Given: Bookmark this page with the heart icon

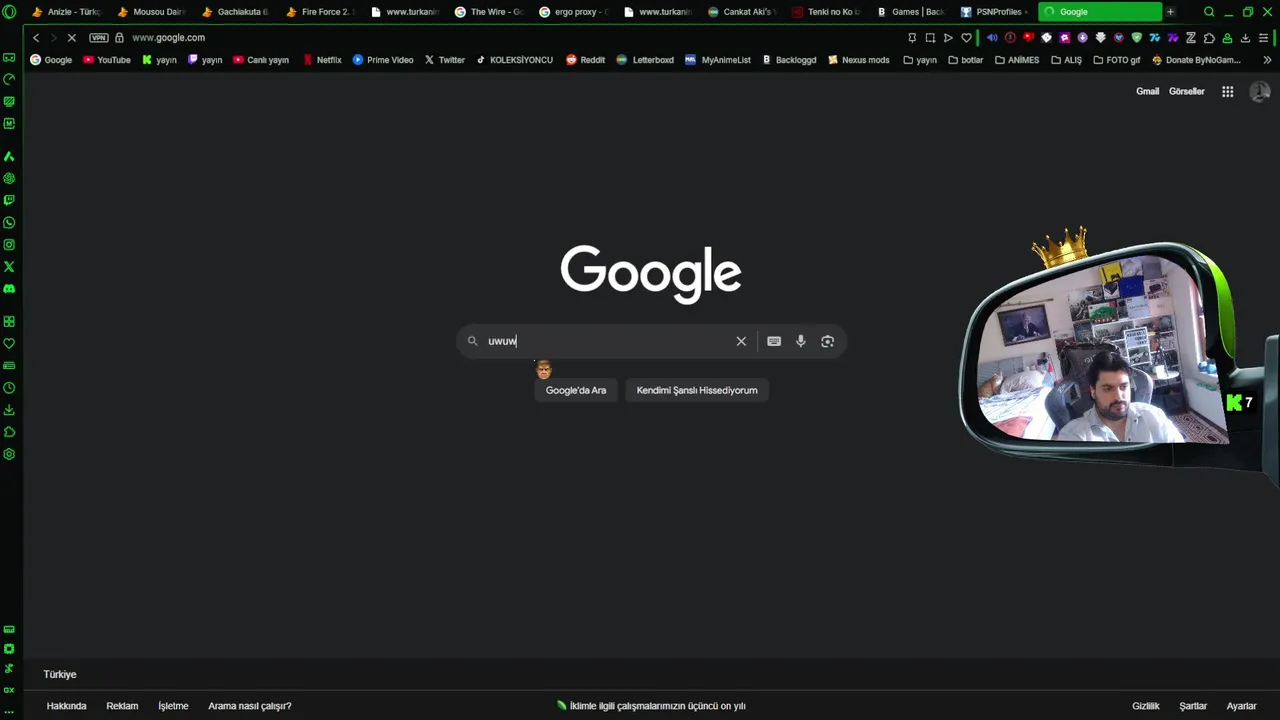Looking at the screenshot, I should tap(966, 38).
